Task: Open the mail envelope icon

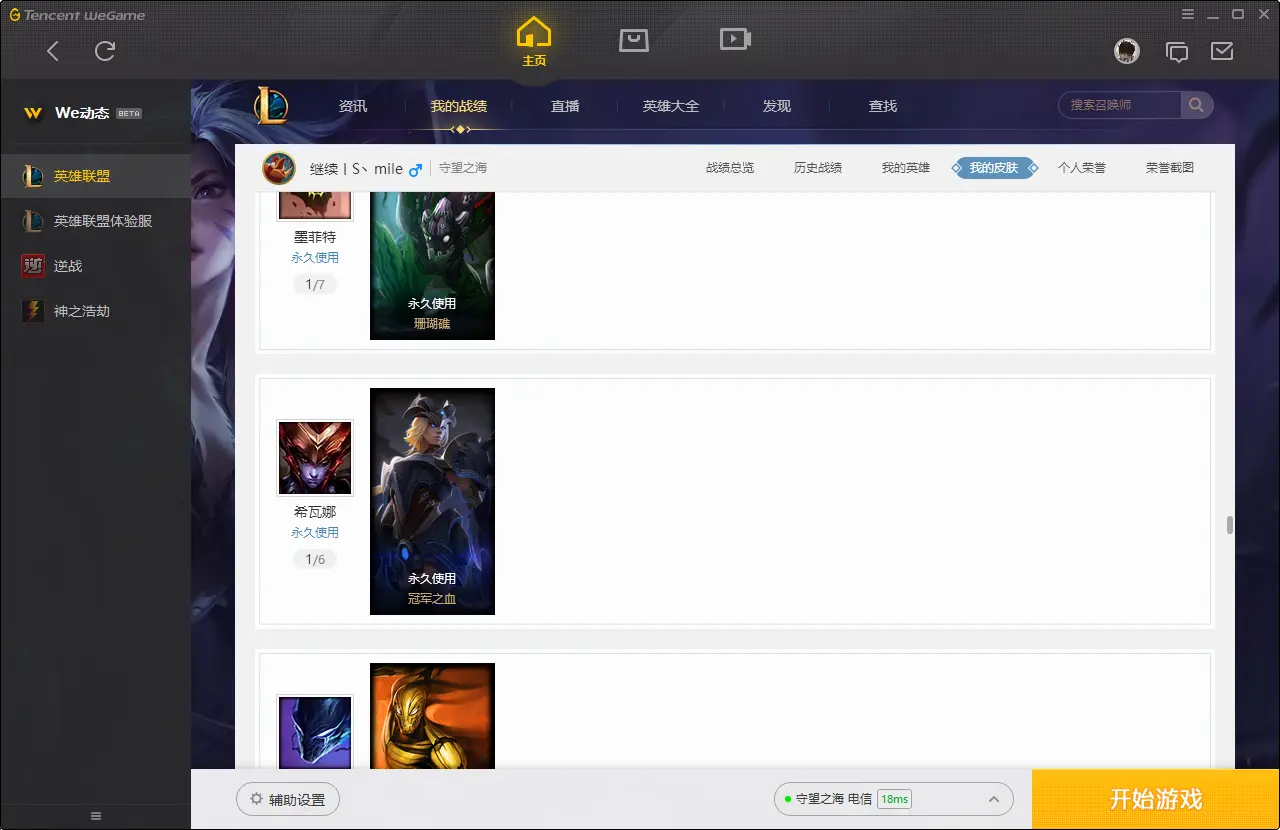Action: click(x=1222, y=51)
